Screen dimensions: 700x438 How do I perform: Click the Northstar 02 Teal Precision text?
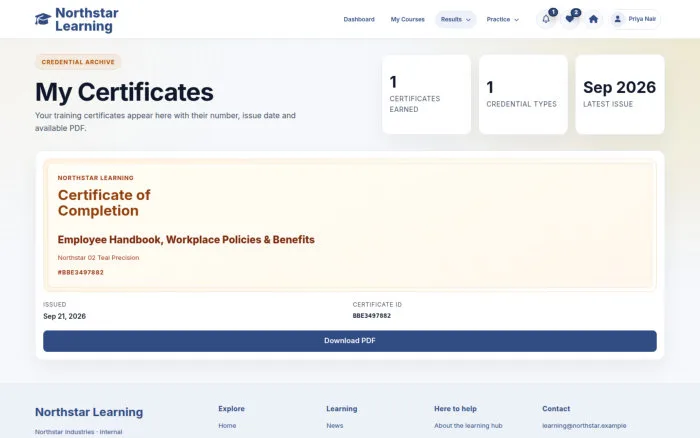pos(98,258)
